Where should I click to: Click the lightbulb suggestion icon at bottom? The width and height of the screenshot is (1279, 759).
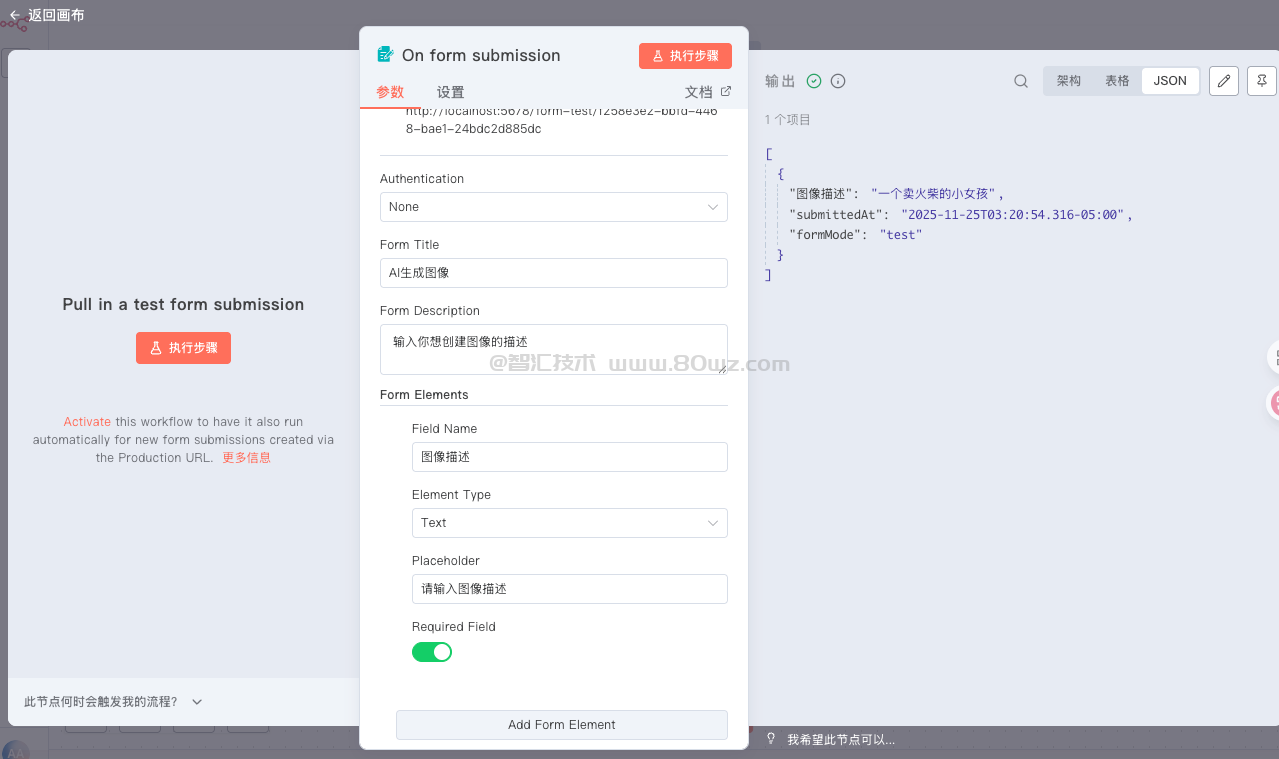pyautogui.click(x=771, y=739)
